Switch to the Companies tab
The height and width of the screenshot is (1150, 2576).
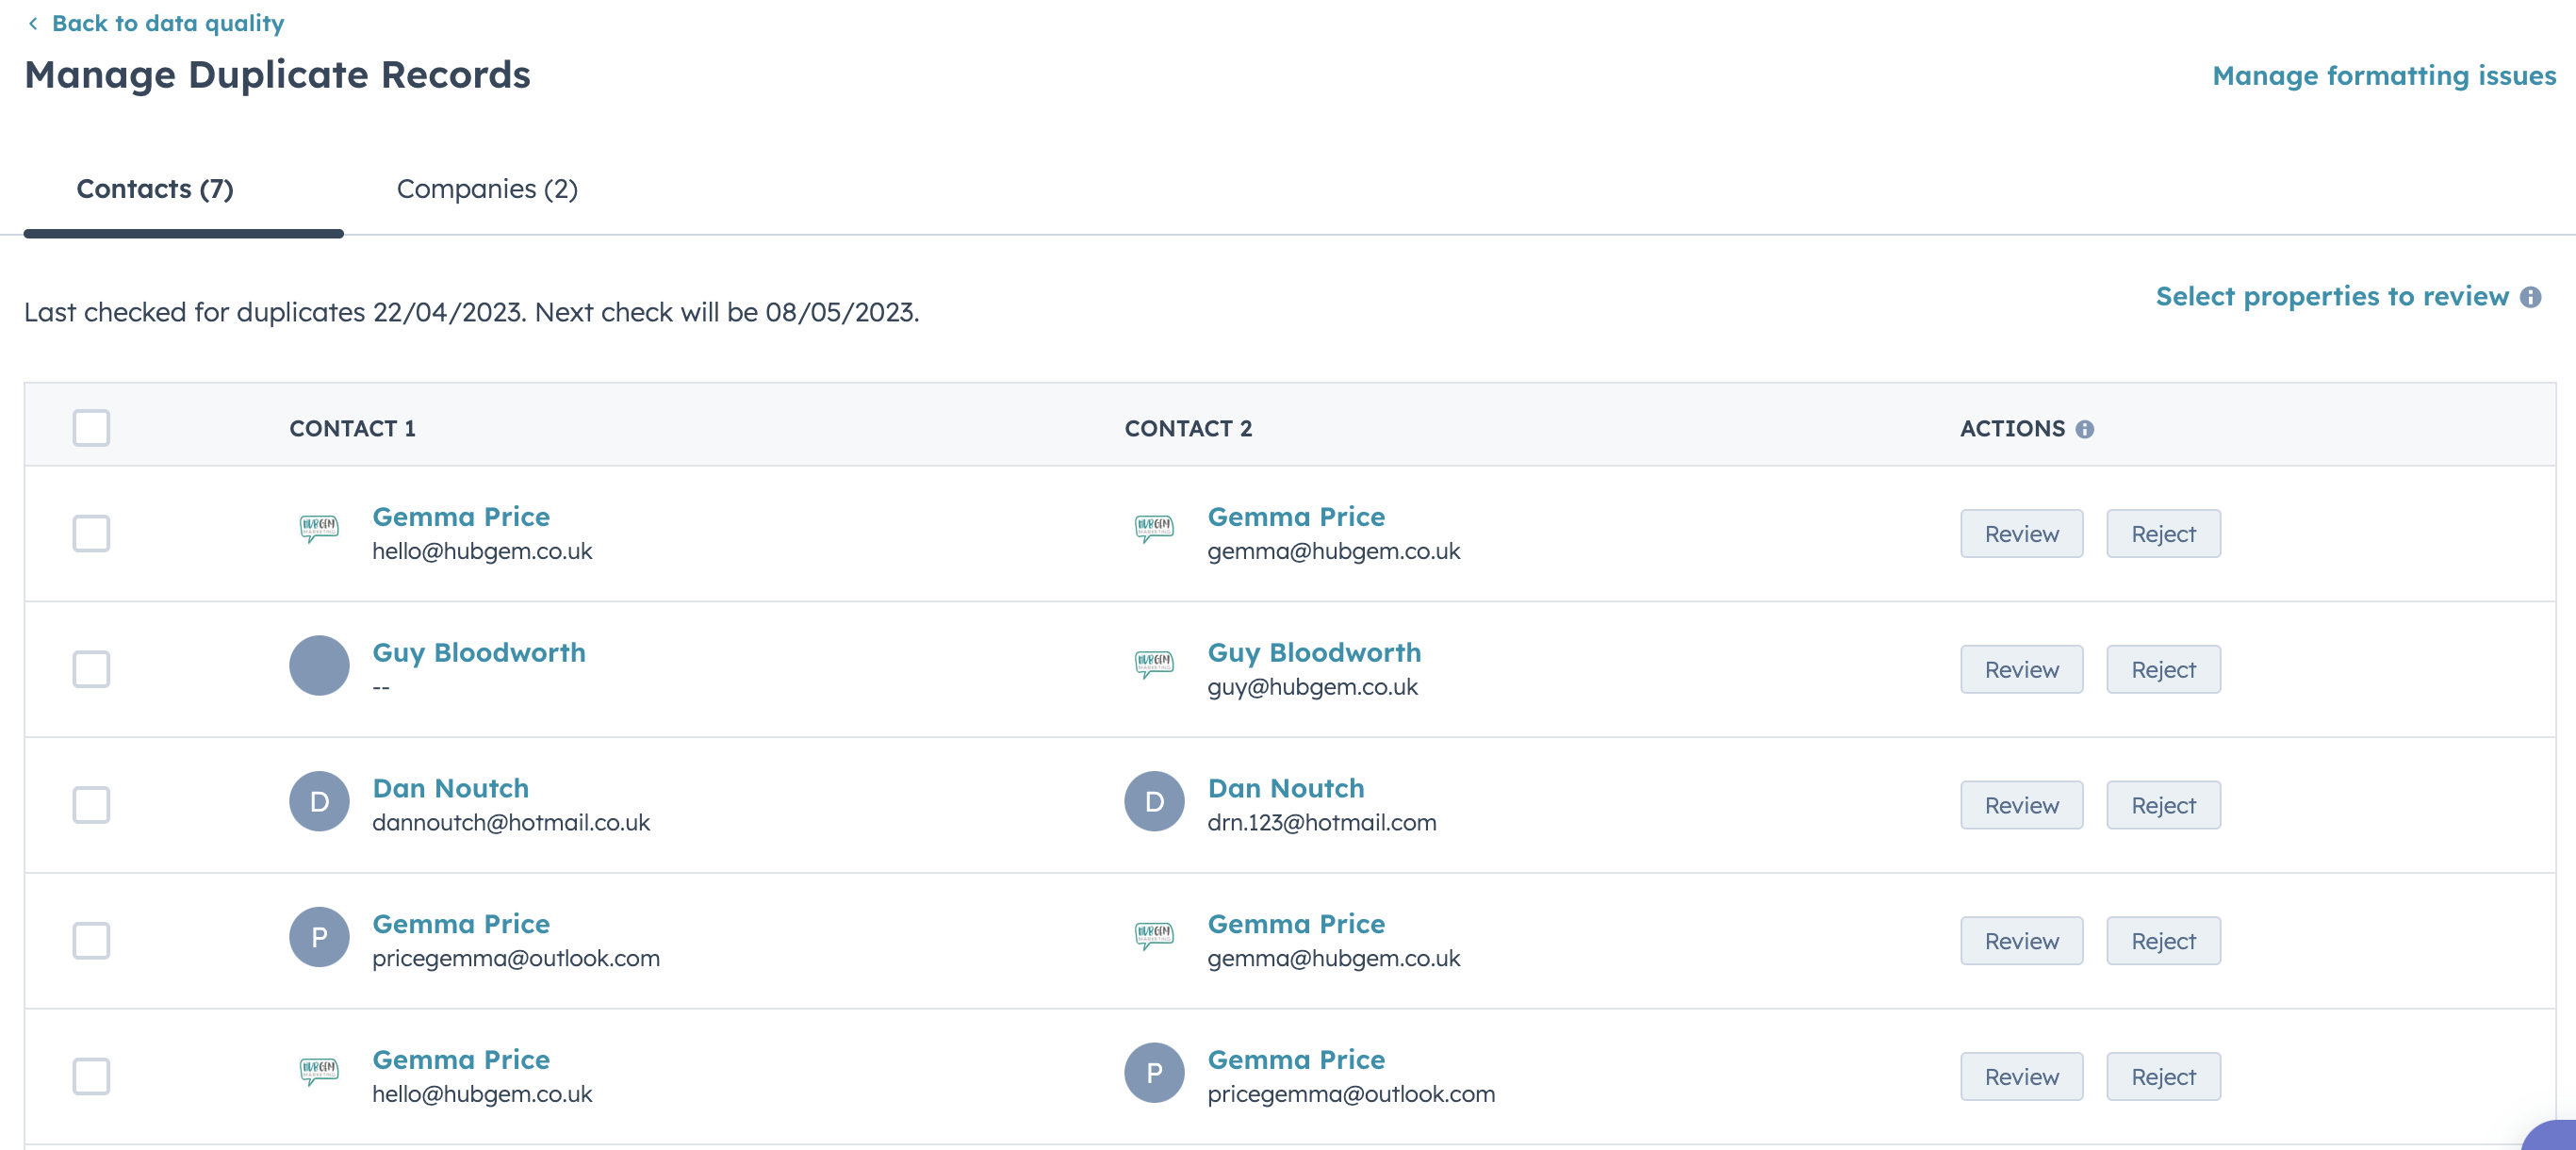pyautogui.click(x=487, y=188)
